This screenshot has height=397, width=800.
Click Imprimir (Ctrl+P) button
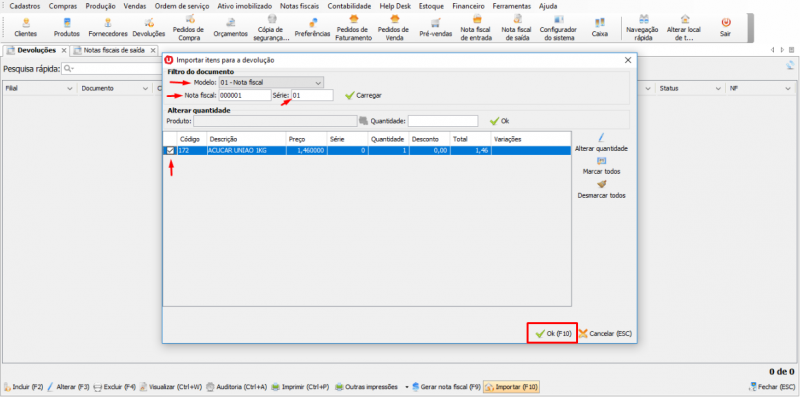click(301, 387)
